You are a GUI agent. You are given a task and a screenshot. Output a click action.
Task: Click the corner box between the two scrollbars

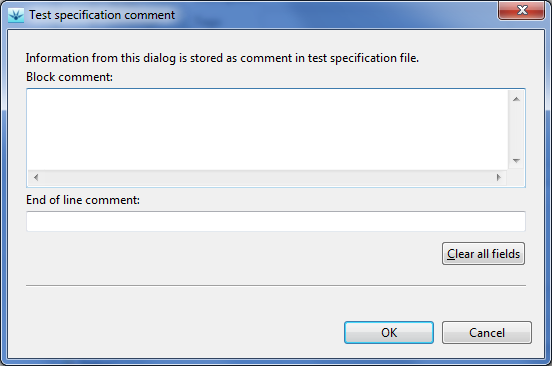coord(516,178)
